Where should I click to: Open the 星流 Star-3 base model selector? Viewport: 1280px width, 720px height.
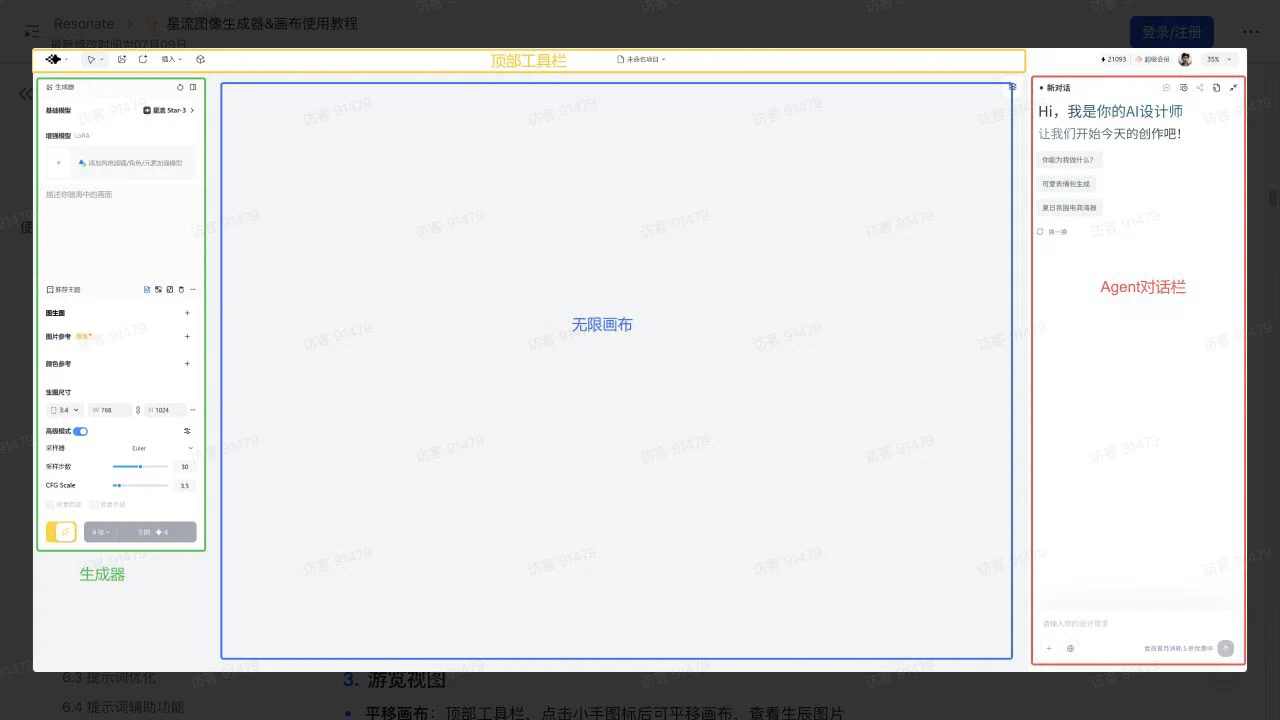[x=168, y=110]
